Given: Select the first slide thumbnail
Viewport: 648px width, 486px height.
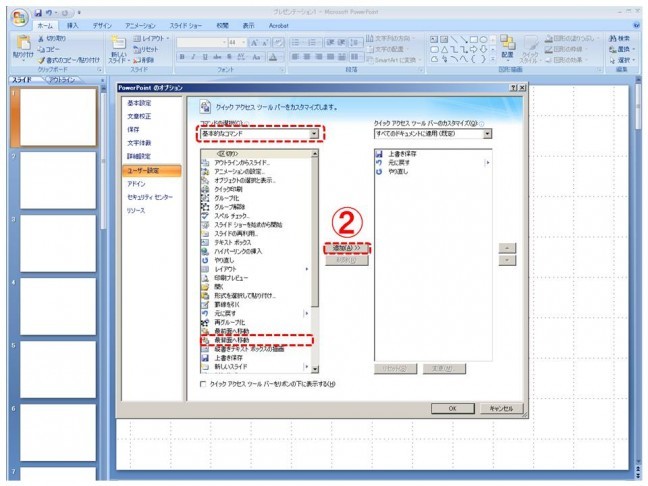Looking at the screenshot, I should point(58,115).
